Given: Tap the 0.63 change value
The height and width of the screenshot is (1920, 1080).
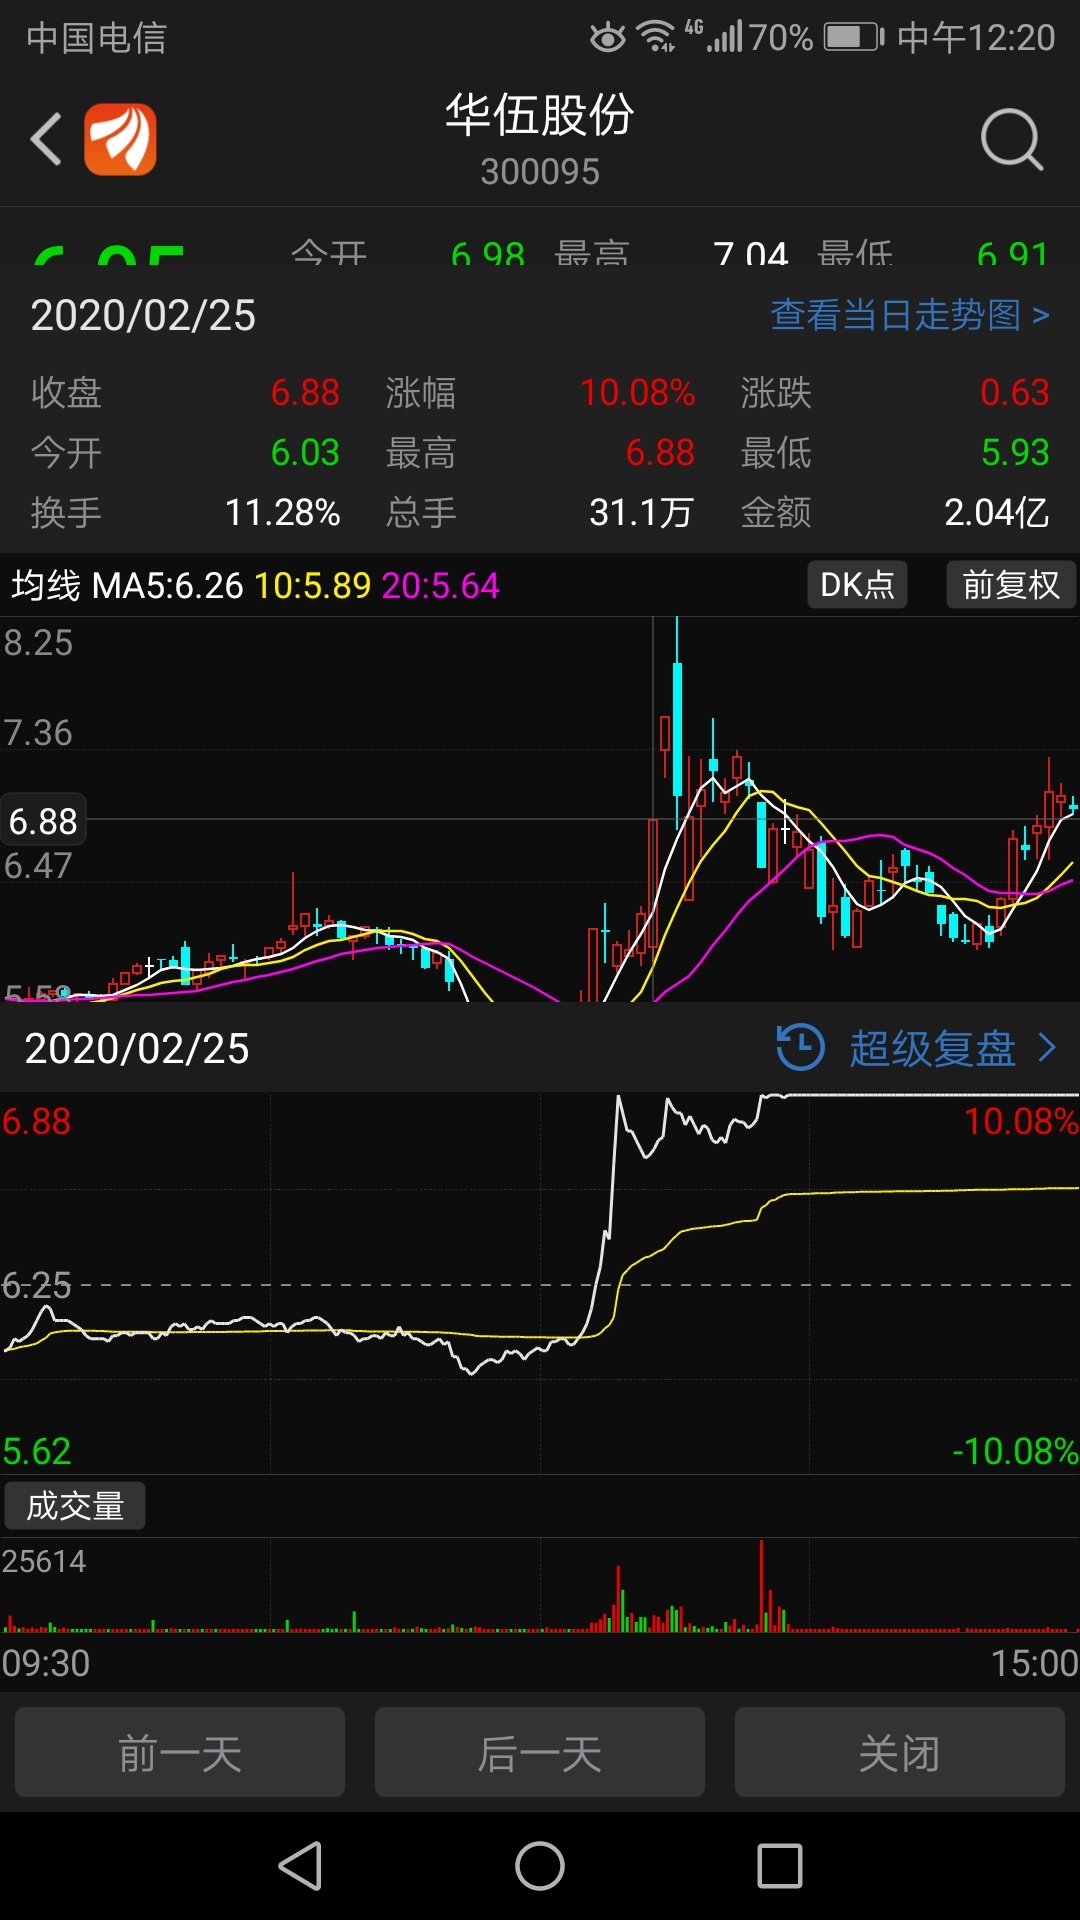Looking at the screenshot, I should point(1015,393).
